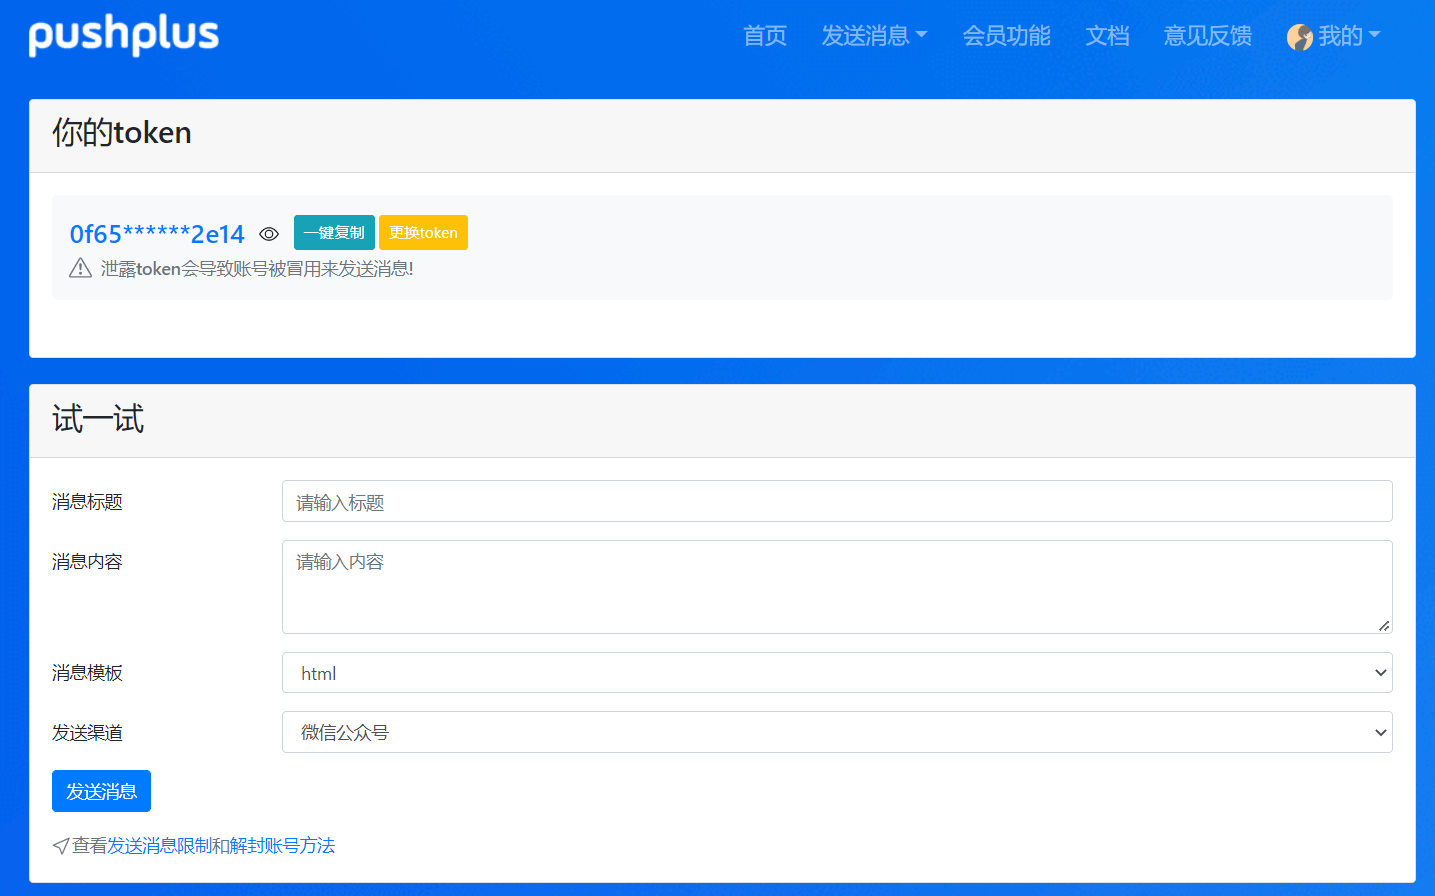The image size is (1435, 896).
Task: Click the 更换token button
Action: (x=423, y=232)
